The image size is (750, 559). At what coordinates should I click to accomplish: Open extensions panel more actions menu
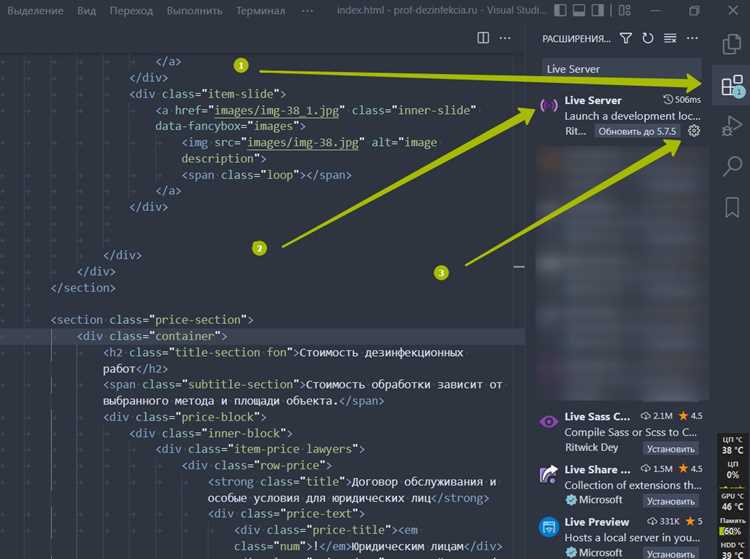[692, 38]
